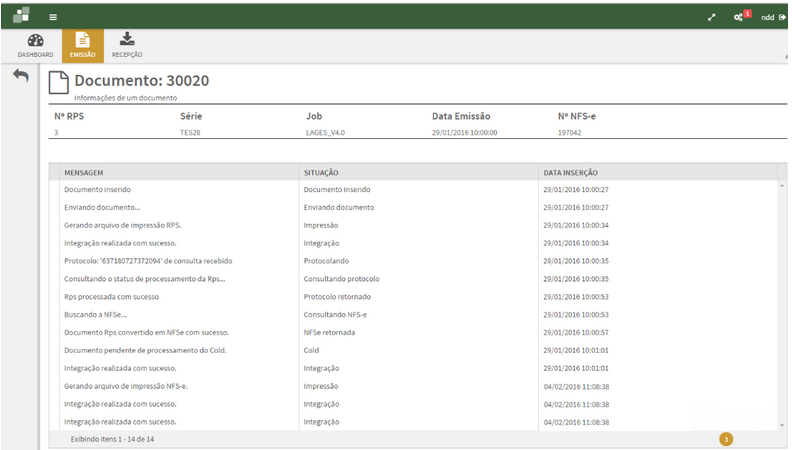Open the Dashboard tab

[x=35, y=46]
